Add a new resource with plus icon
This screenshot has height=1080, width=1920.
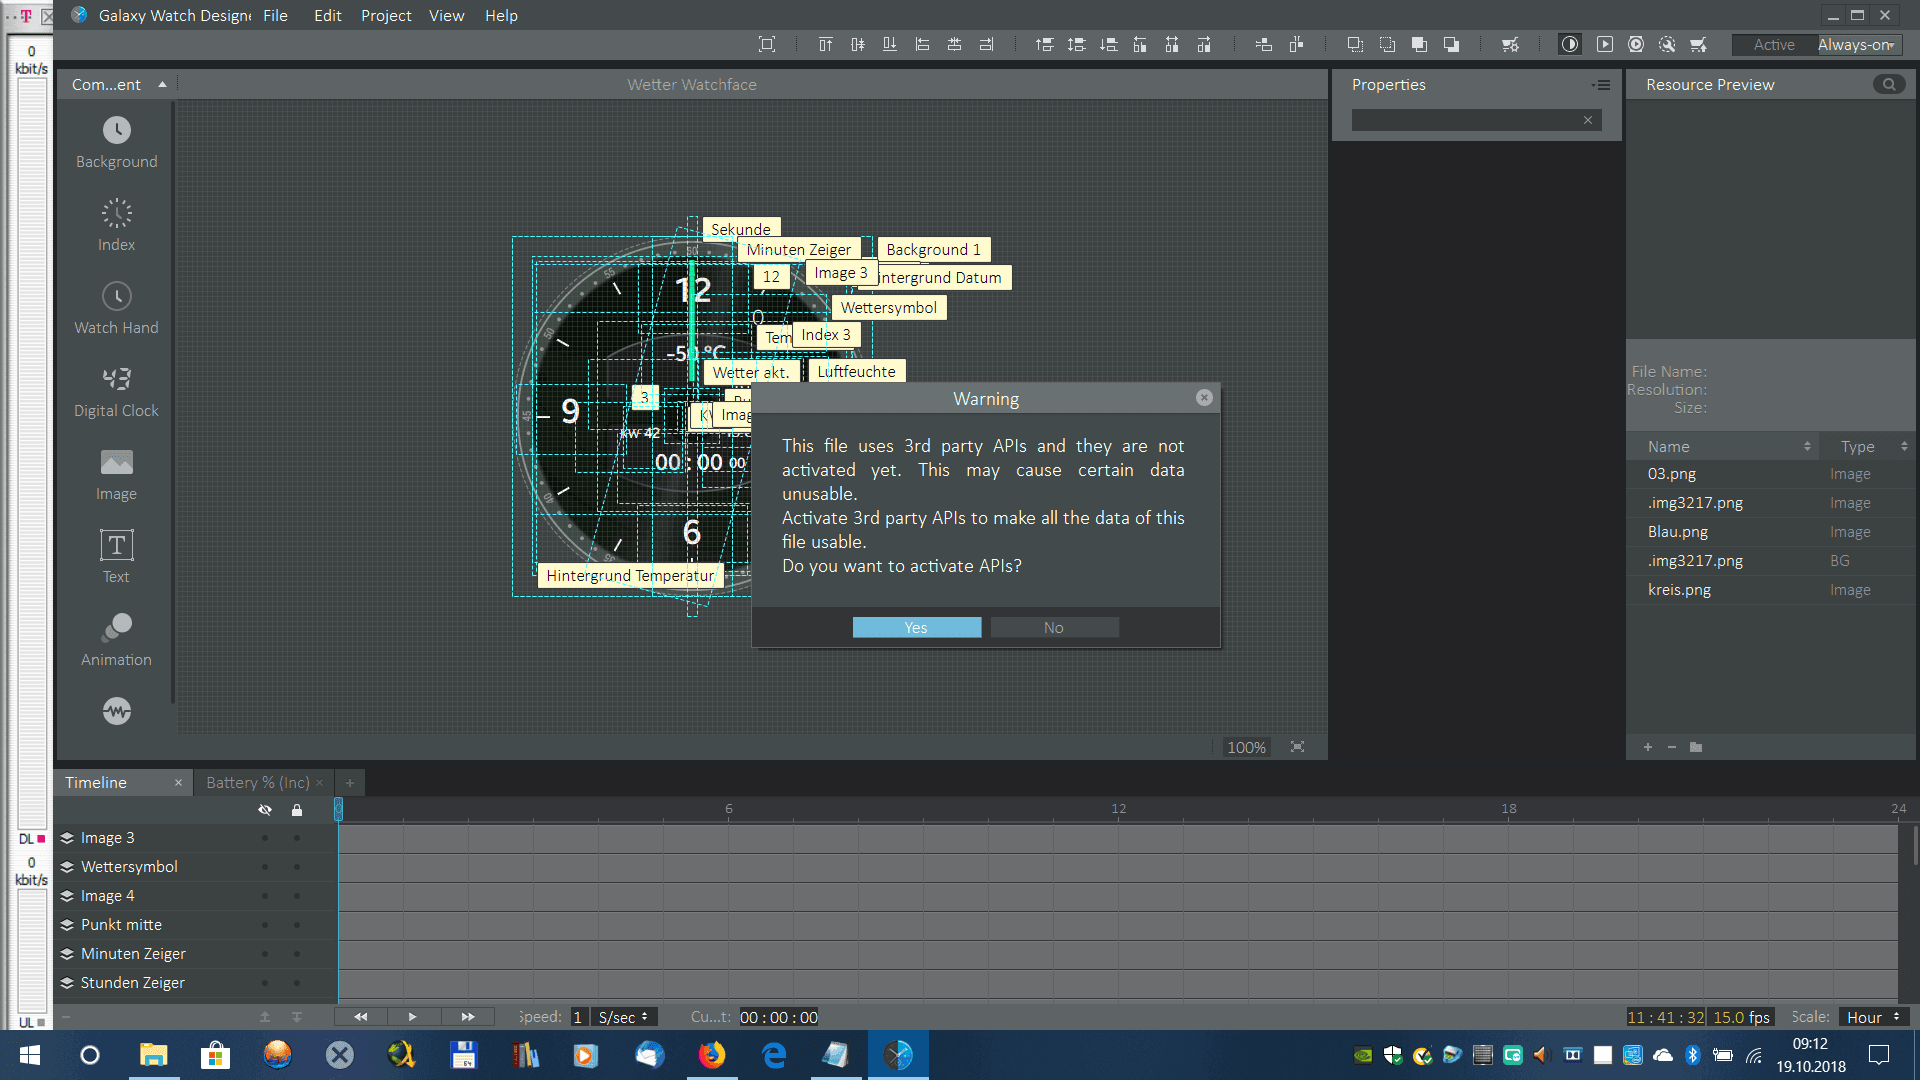pos(1648,747)
